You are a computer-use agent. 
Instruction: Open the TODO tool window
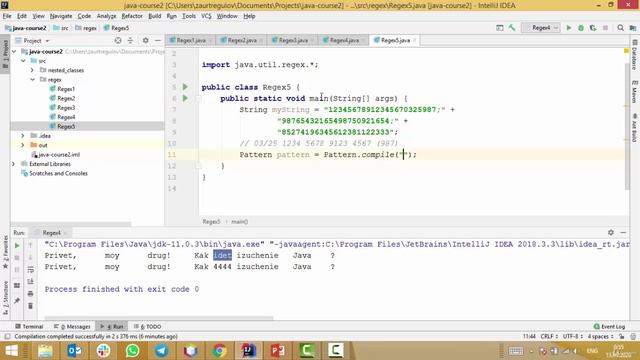pos(147,327)
